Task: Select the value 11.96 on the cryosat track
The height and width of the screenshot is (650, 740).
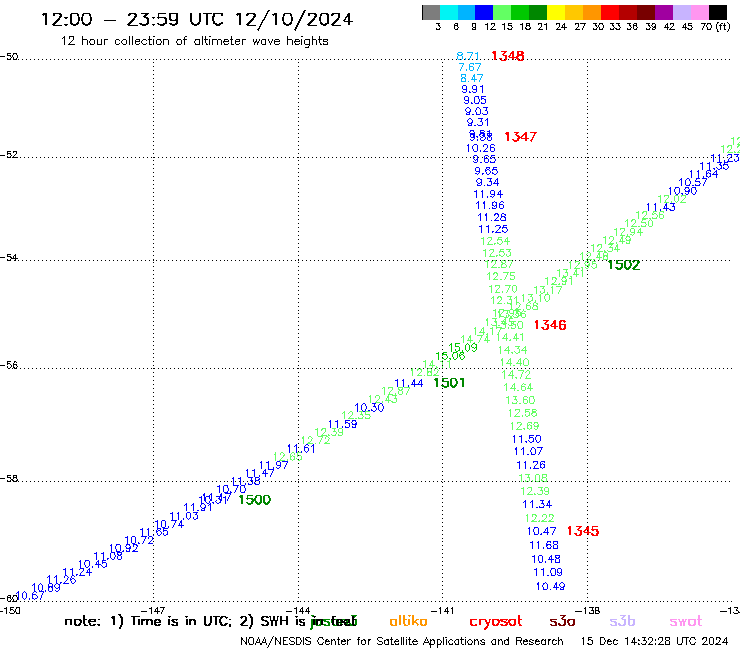Action: 490,205
